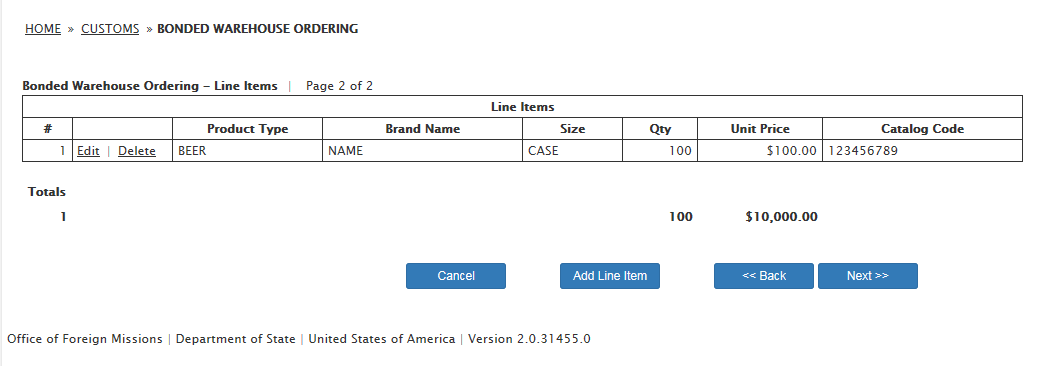Select the $100.00 unit price cell
The height and width of the screenshot is (366, 1049).
click(760, 151)
